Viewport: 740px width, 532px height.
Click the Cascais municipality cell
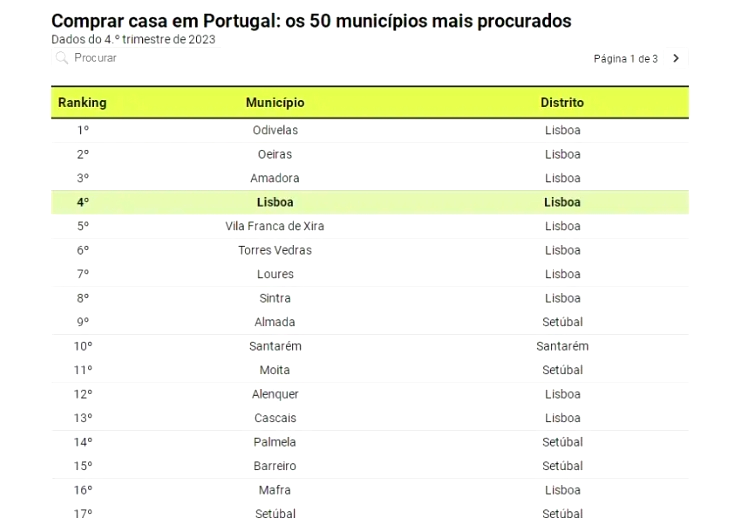(275, 418)
